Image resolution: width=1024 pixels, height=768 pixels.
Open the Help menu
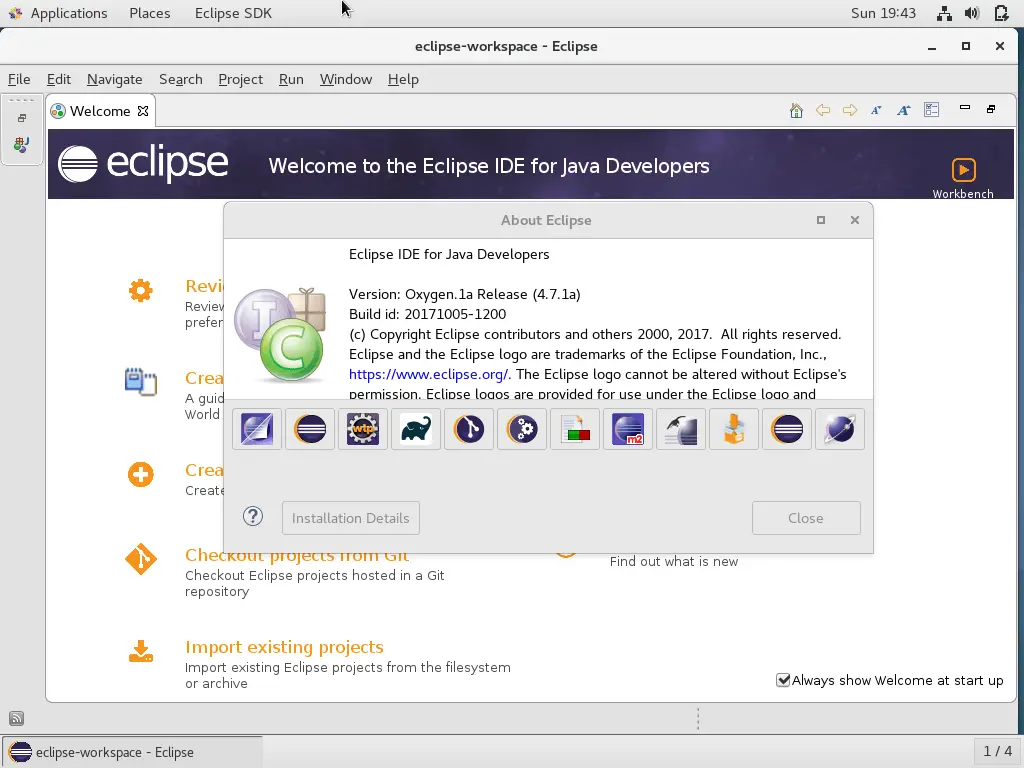click(403, 79)
